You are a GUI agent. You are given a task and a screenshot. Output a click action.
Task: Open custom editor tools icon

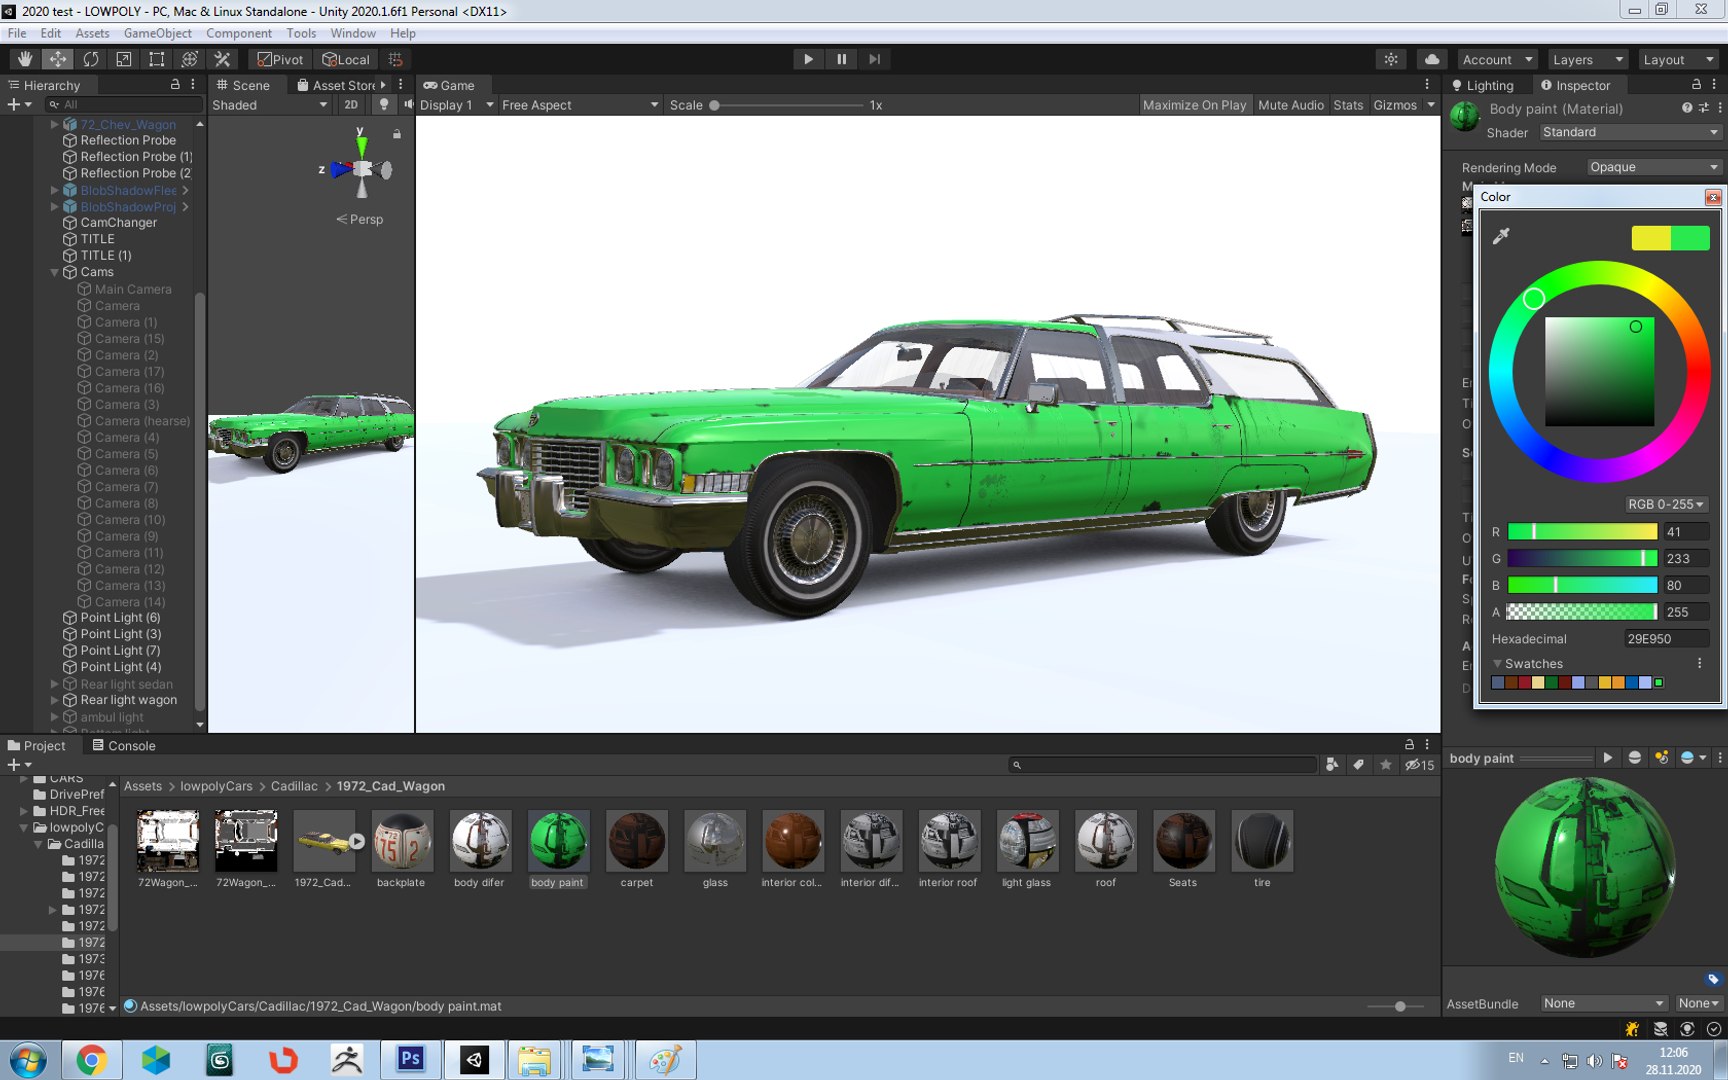223,59
